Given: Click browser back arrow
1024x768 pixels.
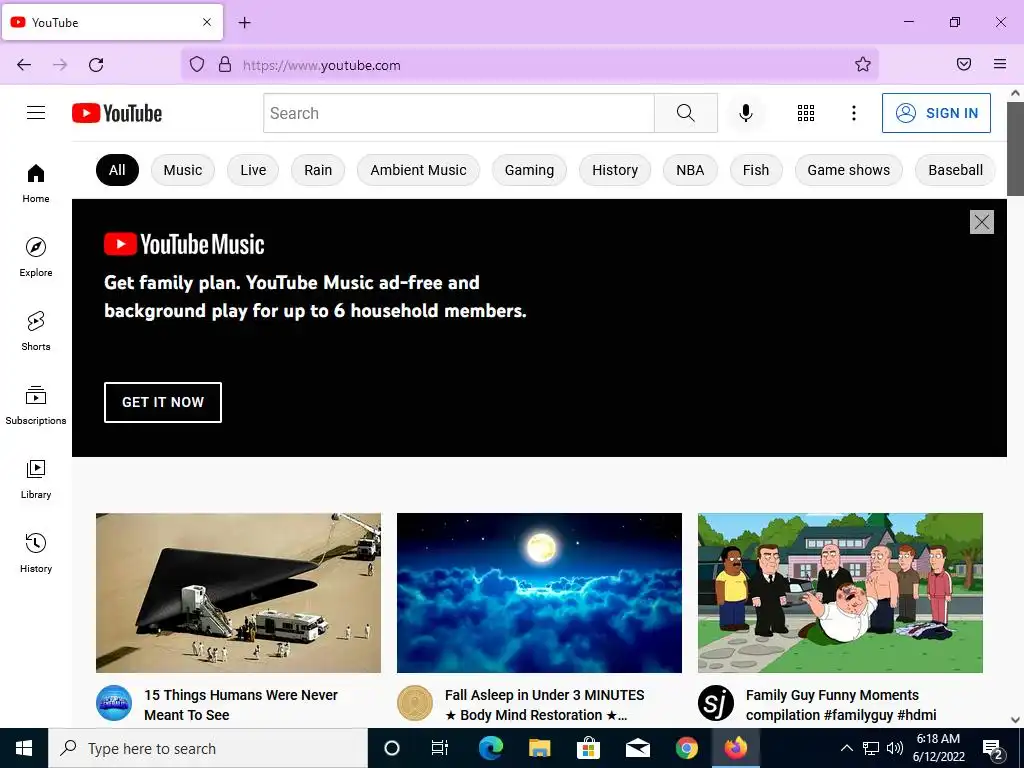Looking at the screenshot, I should pyautogui.click(x=24, y=65).
